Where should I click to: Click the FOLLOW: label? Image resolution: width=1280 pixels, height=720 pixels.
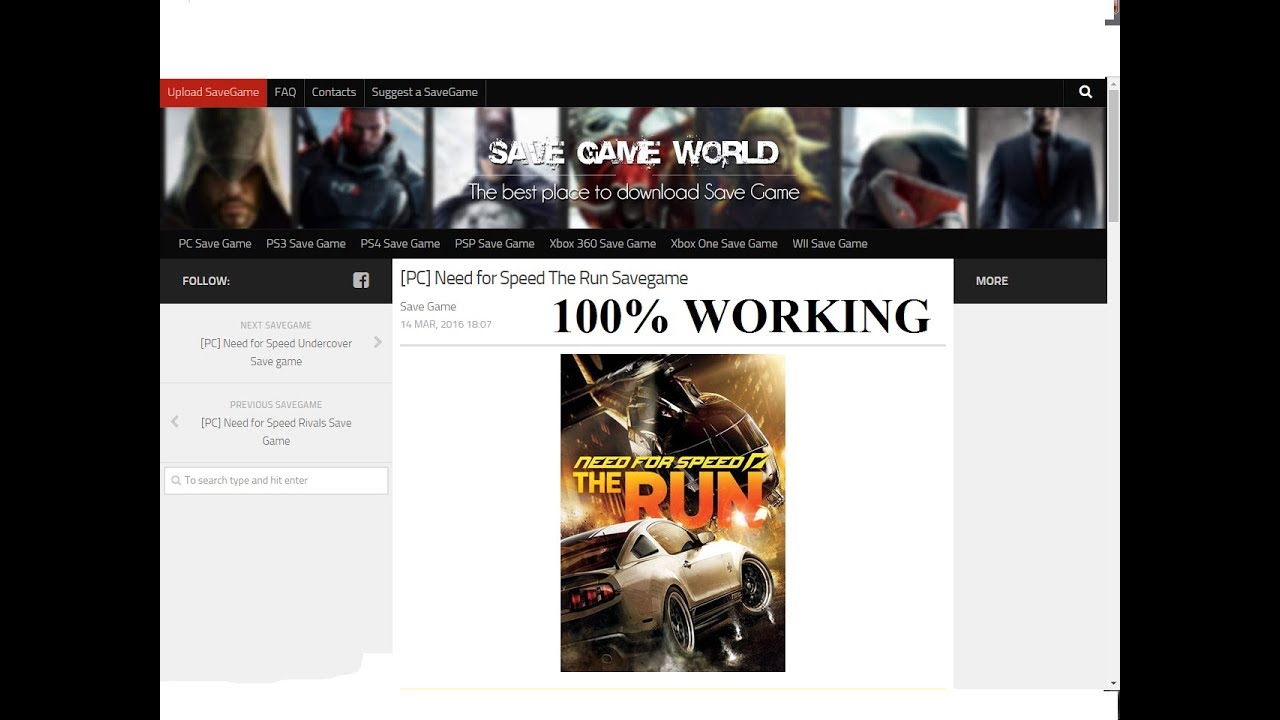point(206,281)
